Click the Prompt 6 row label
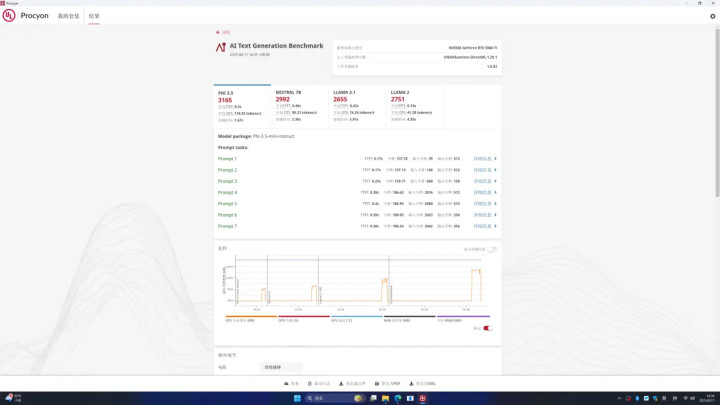 click(227, 215)
